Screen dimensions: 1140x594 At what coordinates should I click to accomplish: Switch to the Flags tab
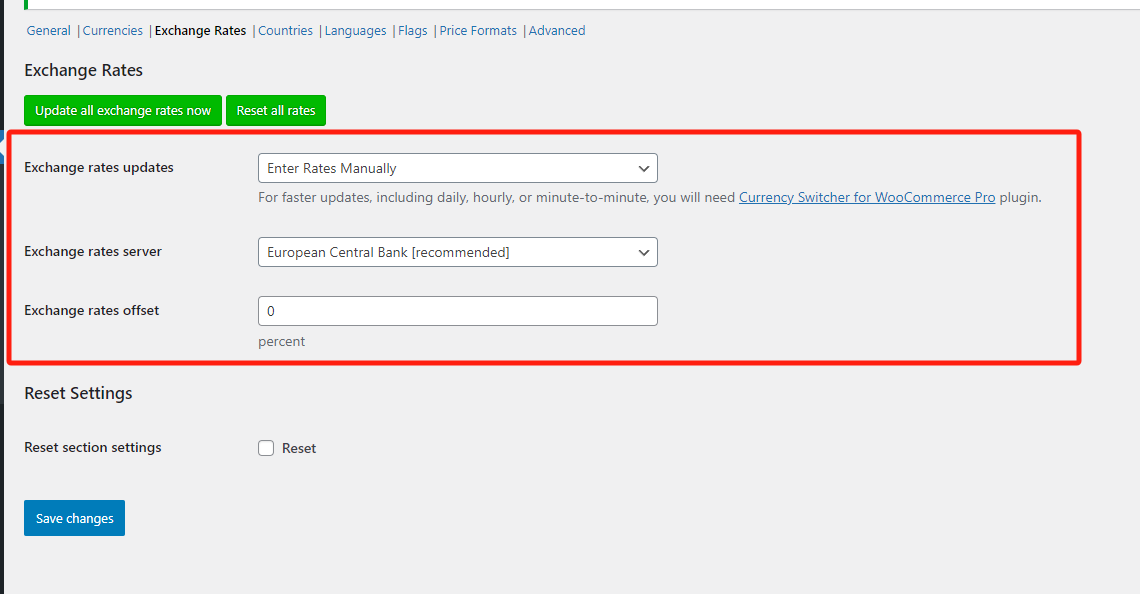[x=412, y=31]
